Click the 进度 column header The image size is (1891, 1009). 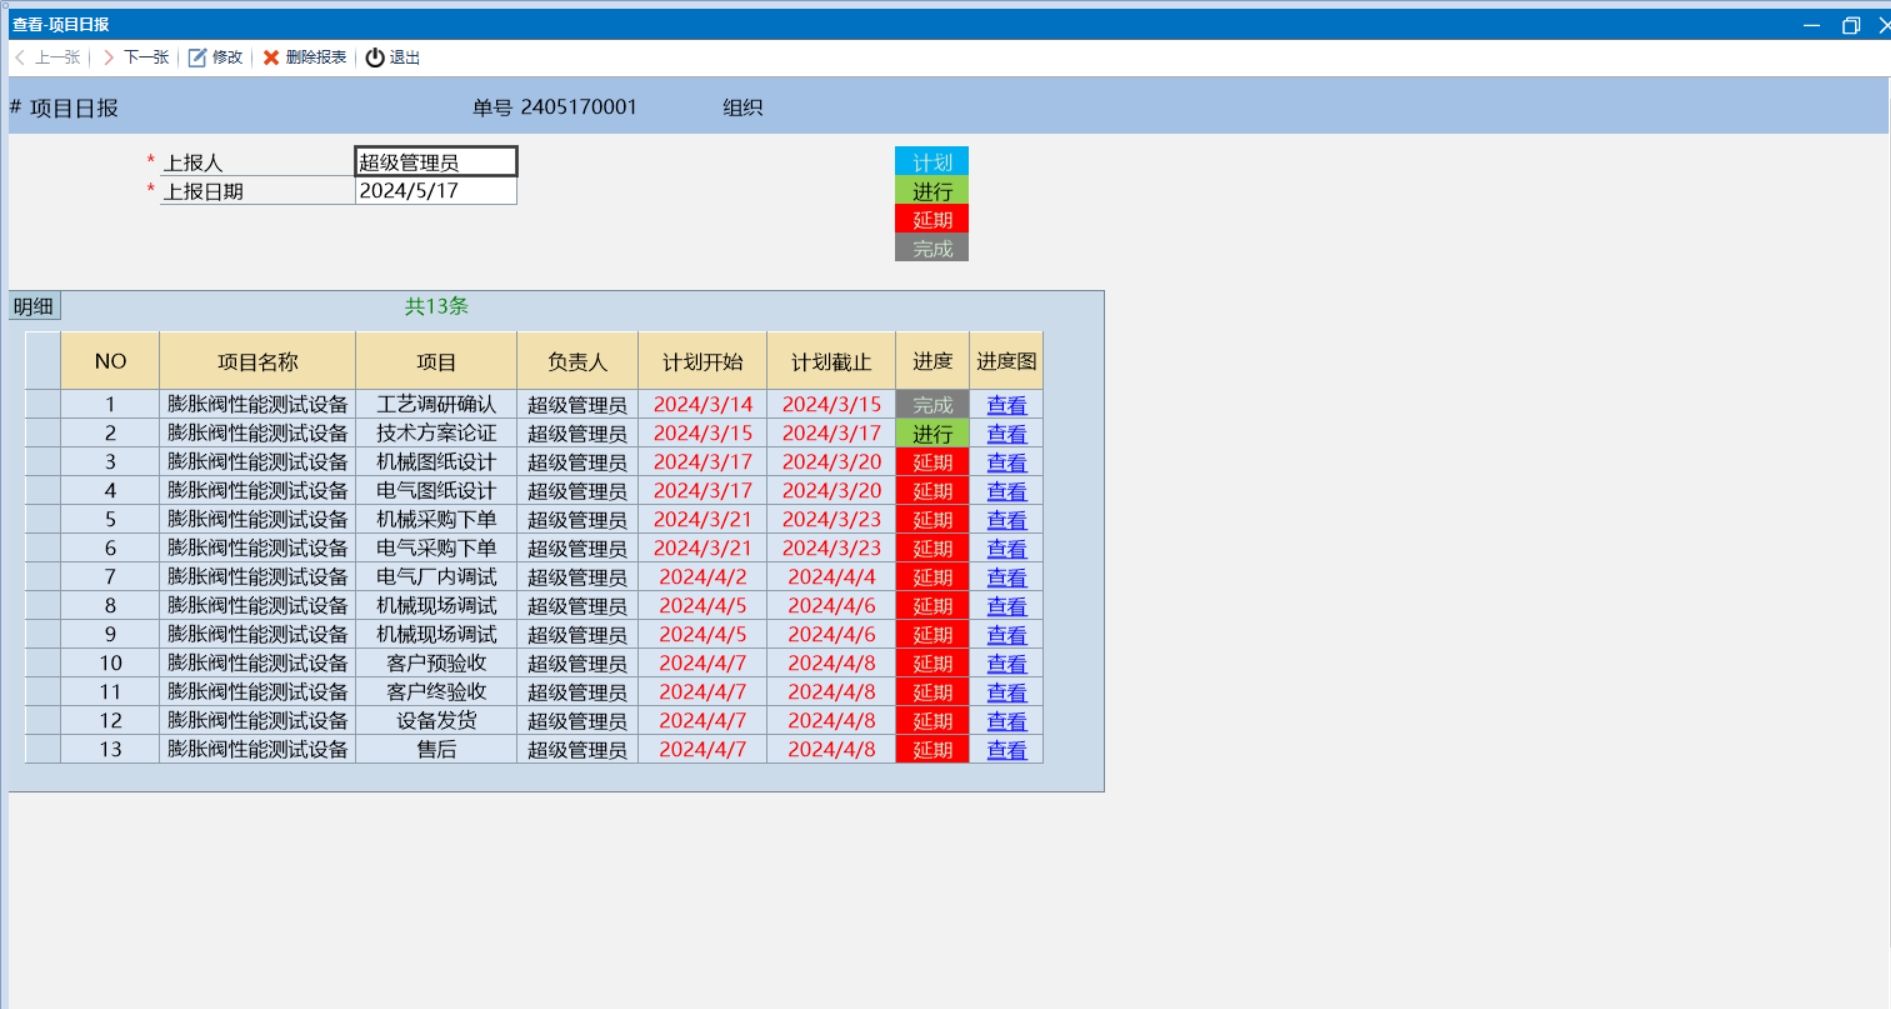[x=932, y=361]
